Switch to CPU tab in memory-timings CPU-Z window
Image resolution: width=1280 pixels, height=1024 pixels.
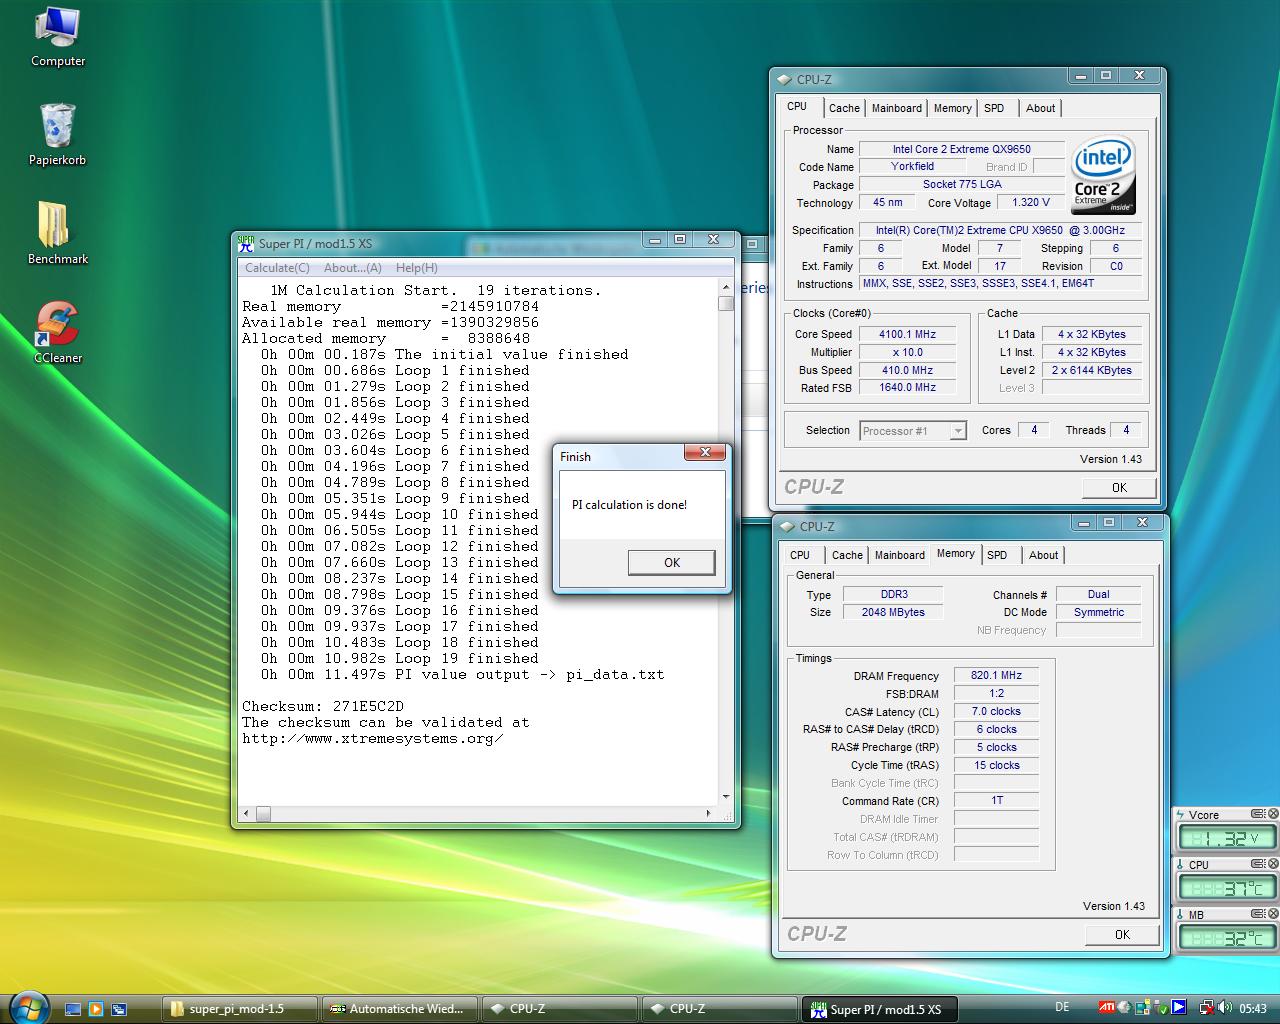coord(800,555)
